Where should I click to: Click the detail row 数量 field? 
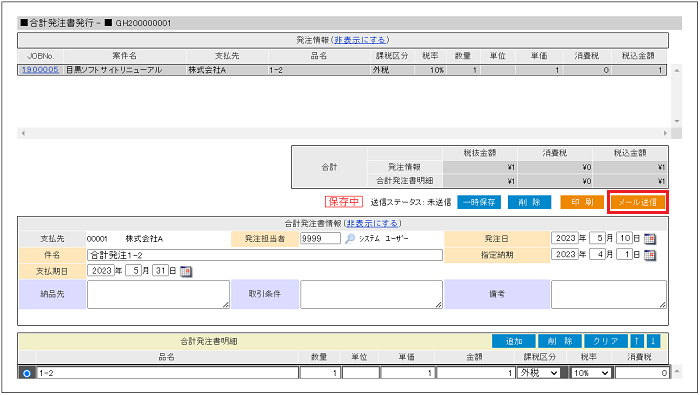(x=320, y=373)
